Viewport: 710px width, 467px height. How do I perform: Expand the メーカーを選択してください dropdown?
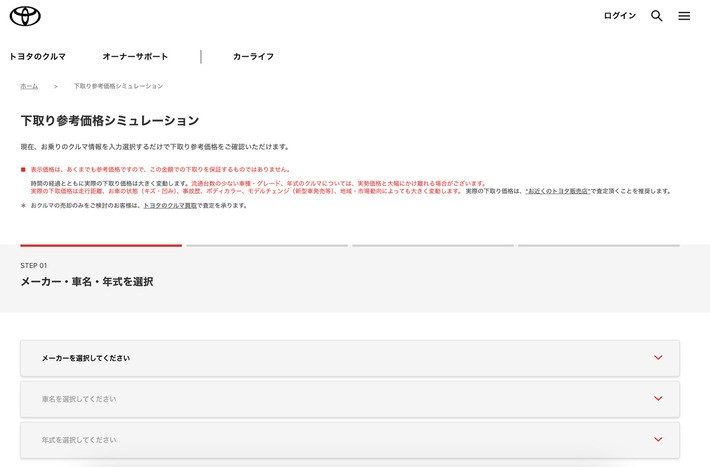point(350,358)
